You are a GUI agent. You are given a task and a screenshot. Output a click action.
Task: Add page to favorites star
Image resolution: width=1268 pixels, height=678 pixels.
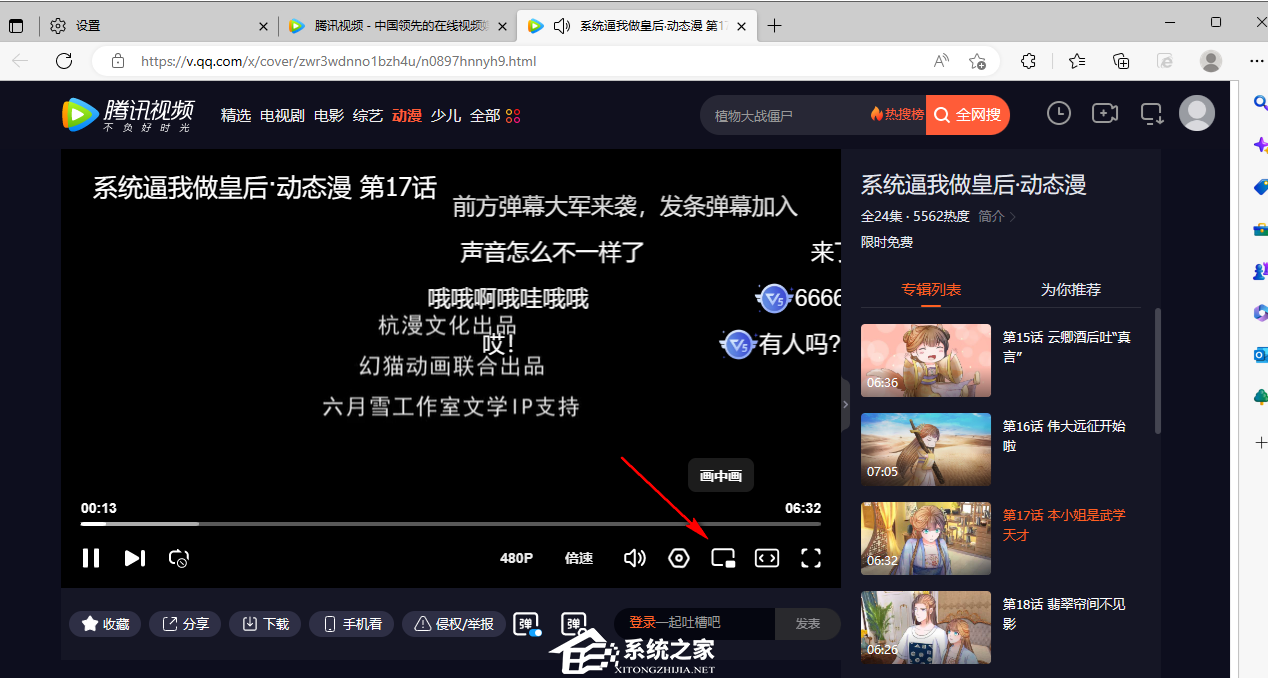(x=978, y=61)
